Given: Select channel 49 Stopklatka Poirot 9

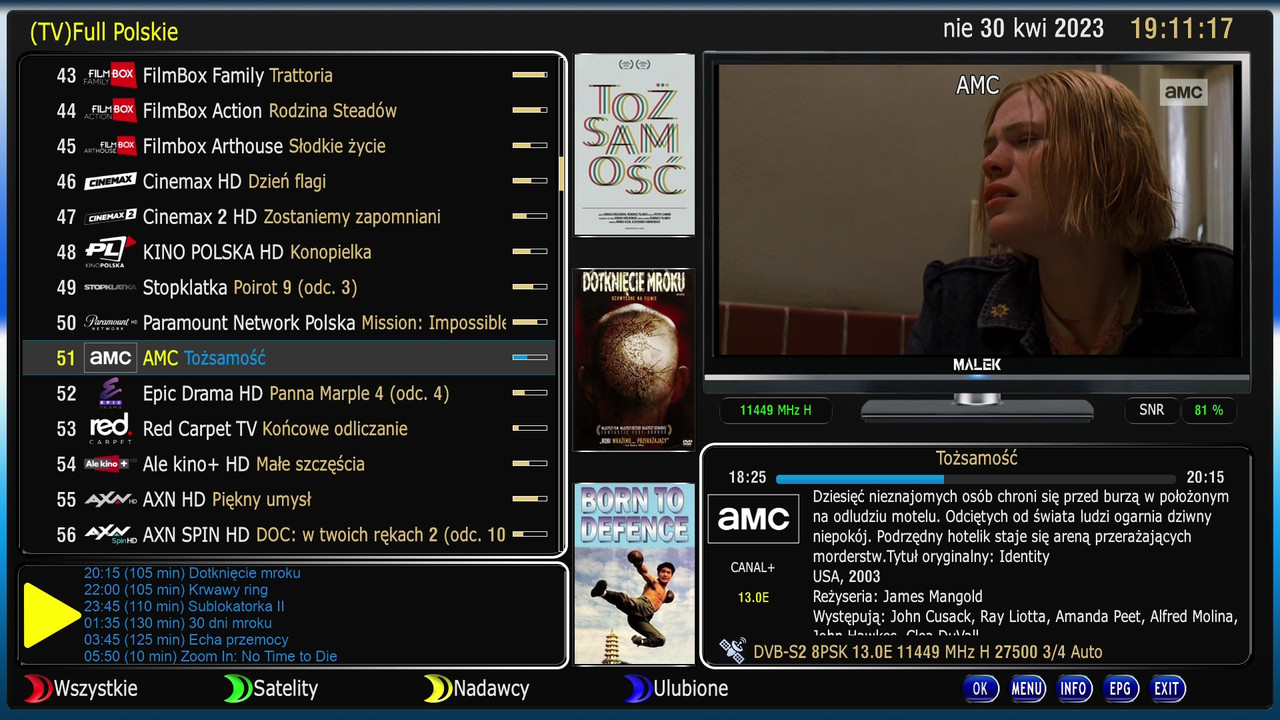Looking at the screenshot, I should click(x=289, y=287).
